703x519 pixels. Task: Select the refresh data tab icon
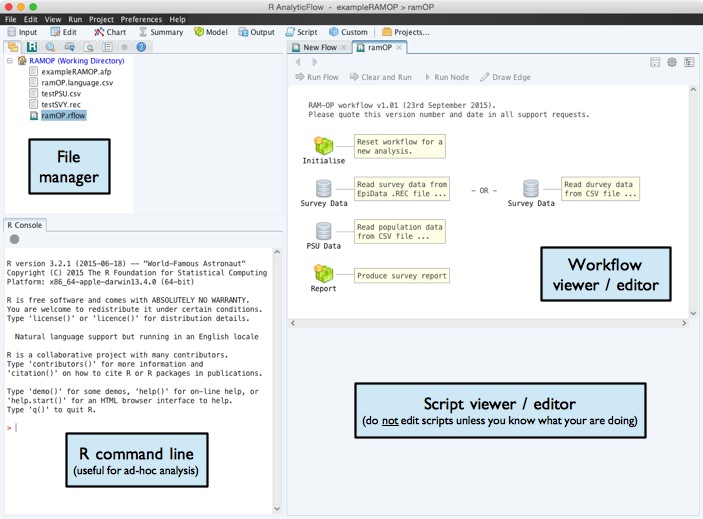point(69,47)
